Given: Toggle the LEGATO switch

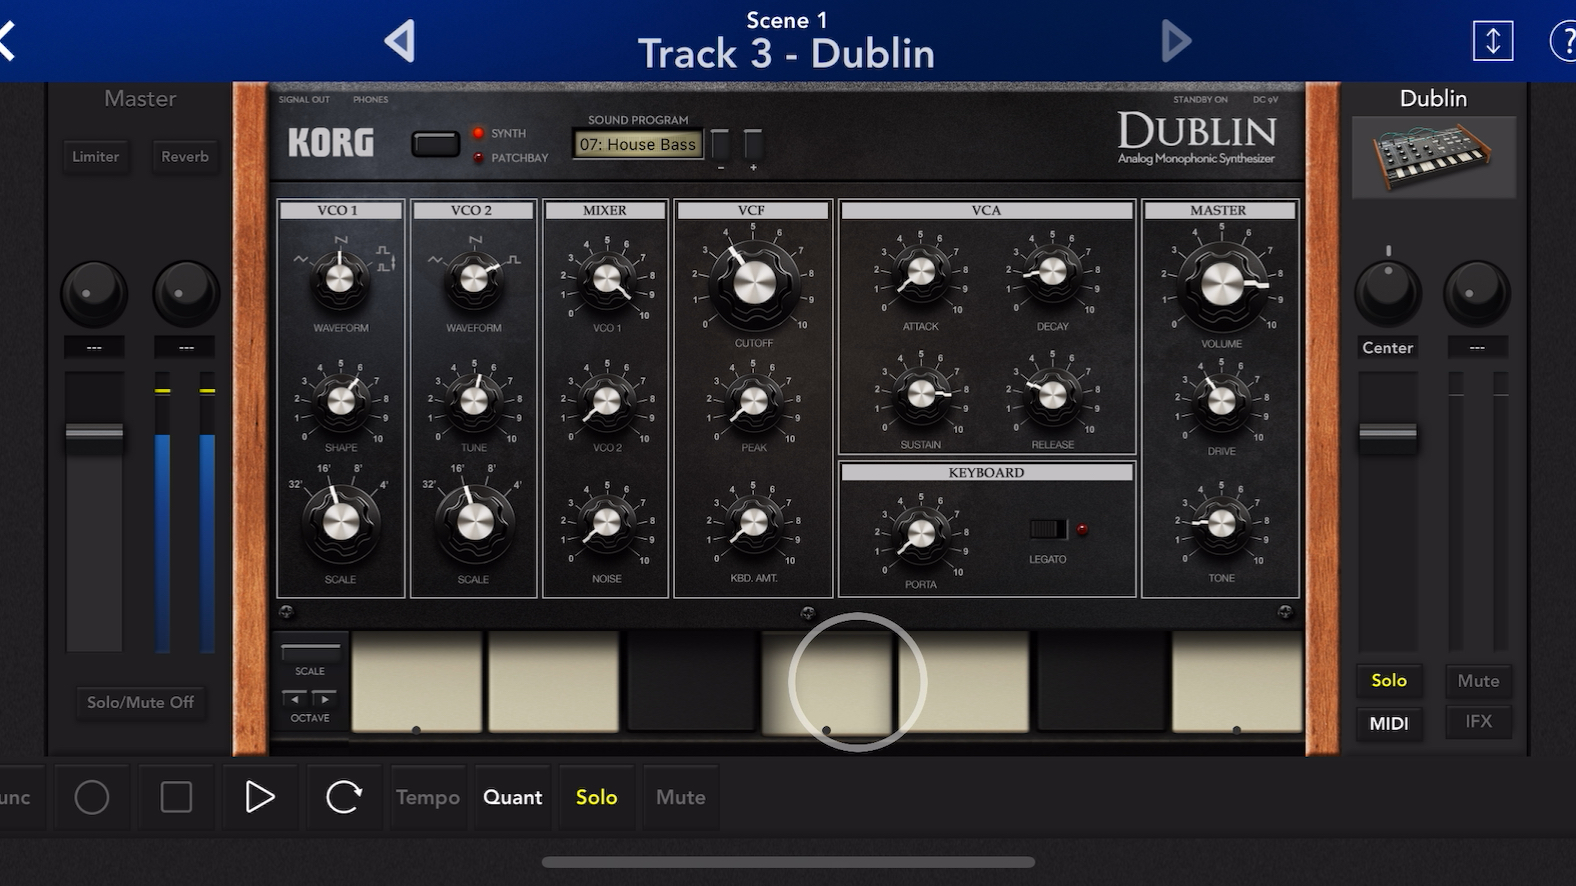Looking at the screenshot, I should point(1047,529).
